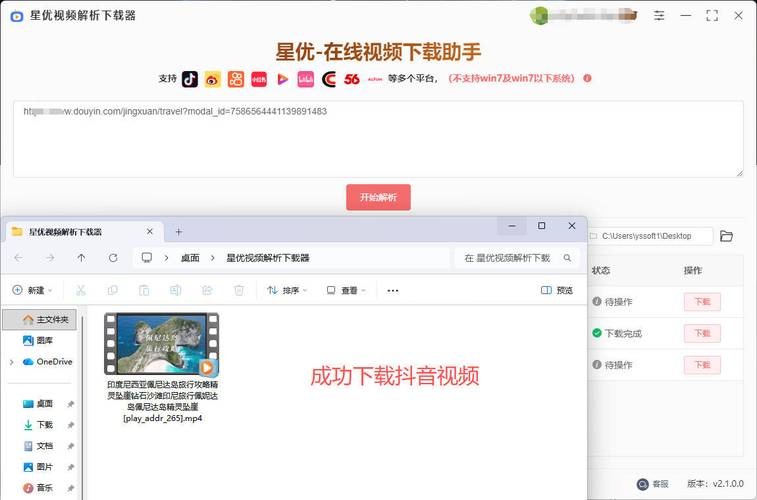The image size is (757, 500).
Task: Open 文档 in the sidebar
Action: coord(39,446)
